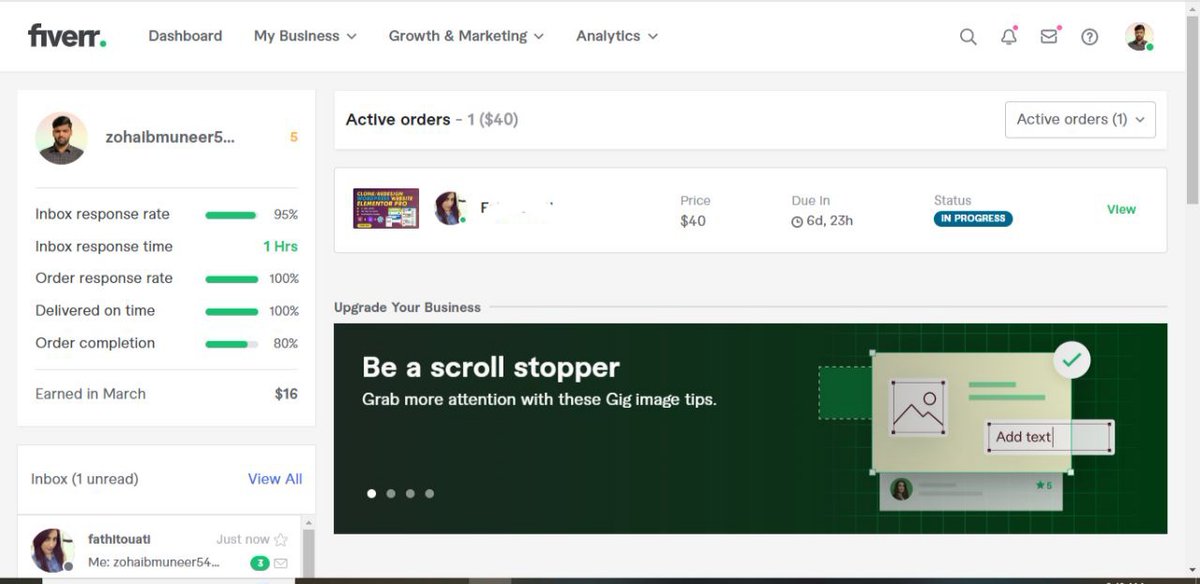The height and width of the screenshot is (584, 1200).
Task: Open the notifications bell icon
Action: pyautogui.click(x=1009, y=37)
